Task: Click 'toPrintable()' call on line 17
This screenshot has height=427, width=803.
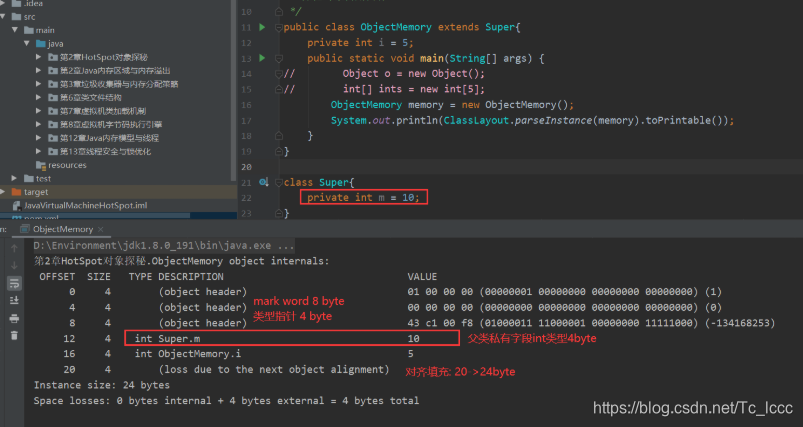Action: [684, 120]
